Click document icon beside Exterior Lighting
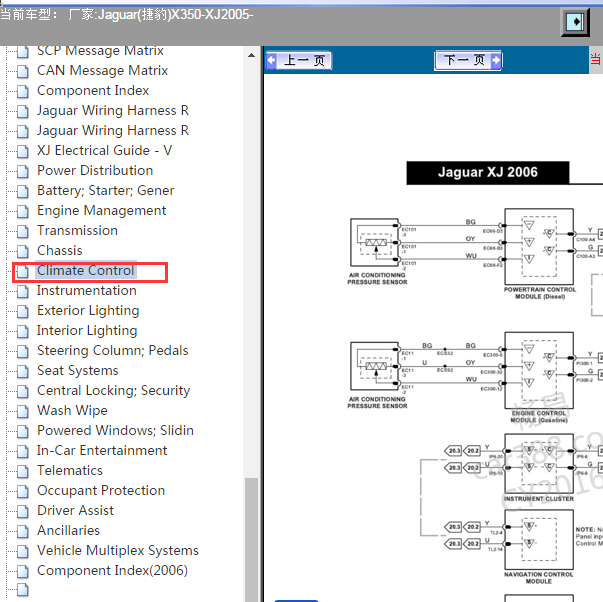 coord(23,311)
